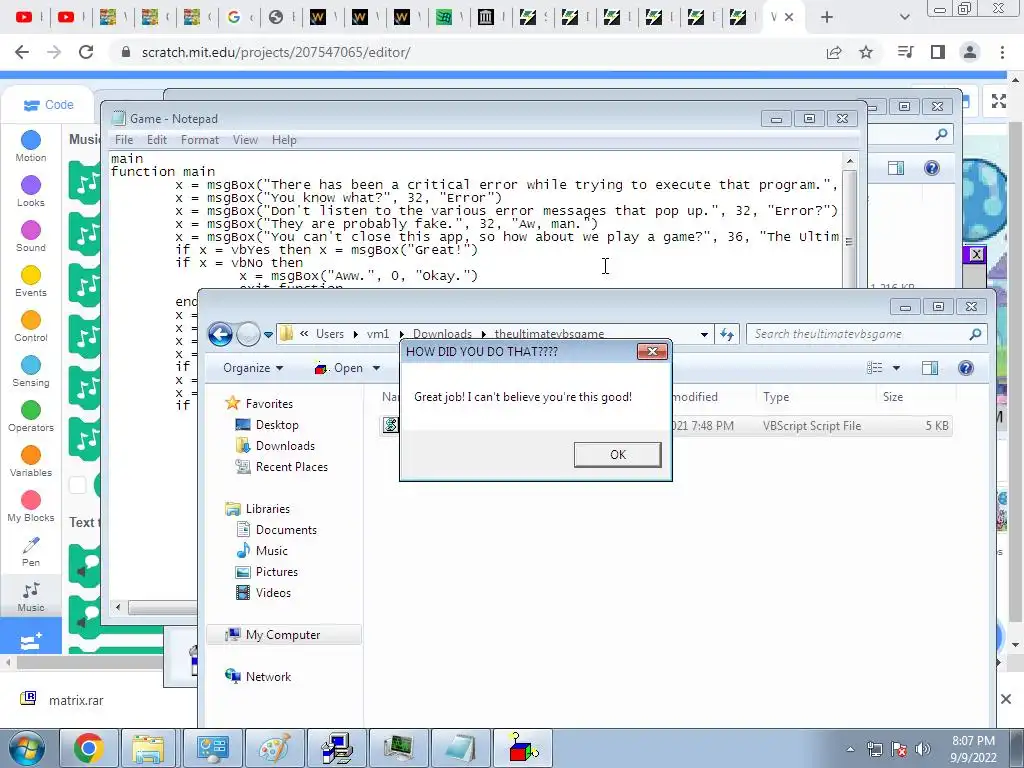Click the vm1 breadcrumb in address bar
The image size is (1024, 768).
tap(377, 334)
